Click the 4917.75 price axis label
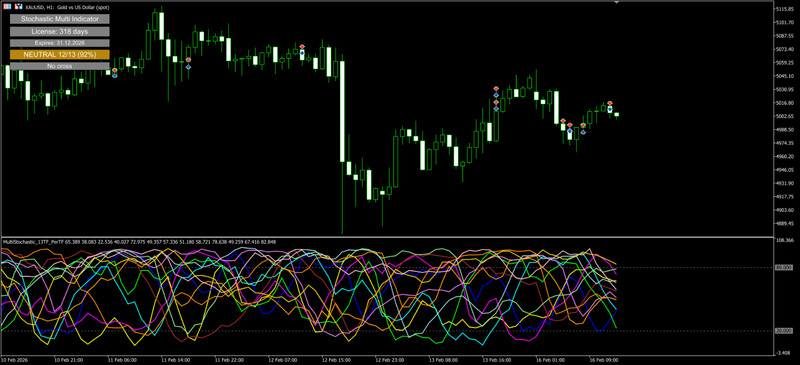Viewport: 800px width, 365px height. [x=785, y=197]
